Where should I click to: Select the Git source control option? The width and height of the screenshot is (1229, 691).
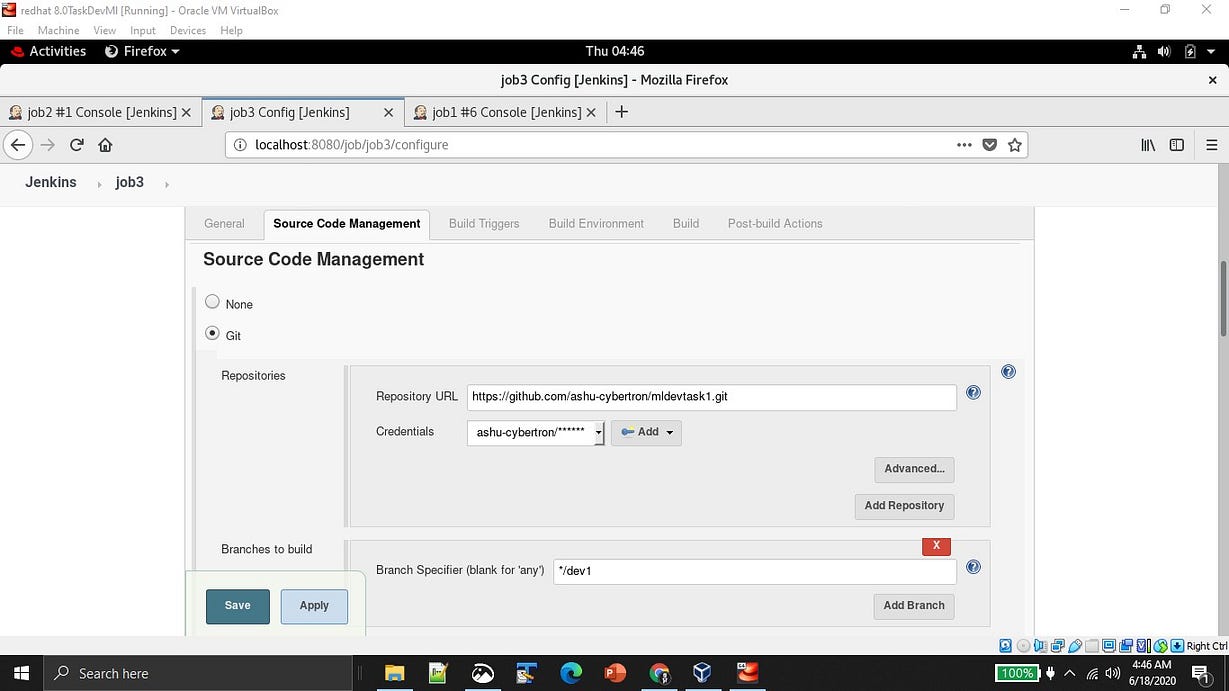(212, 333)
